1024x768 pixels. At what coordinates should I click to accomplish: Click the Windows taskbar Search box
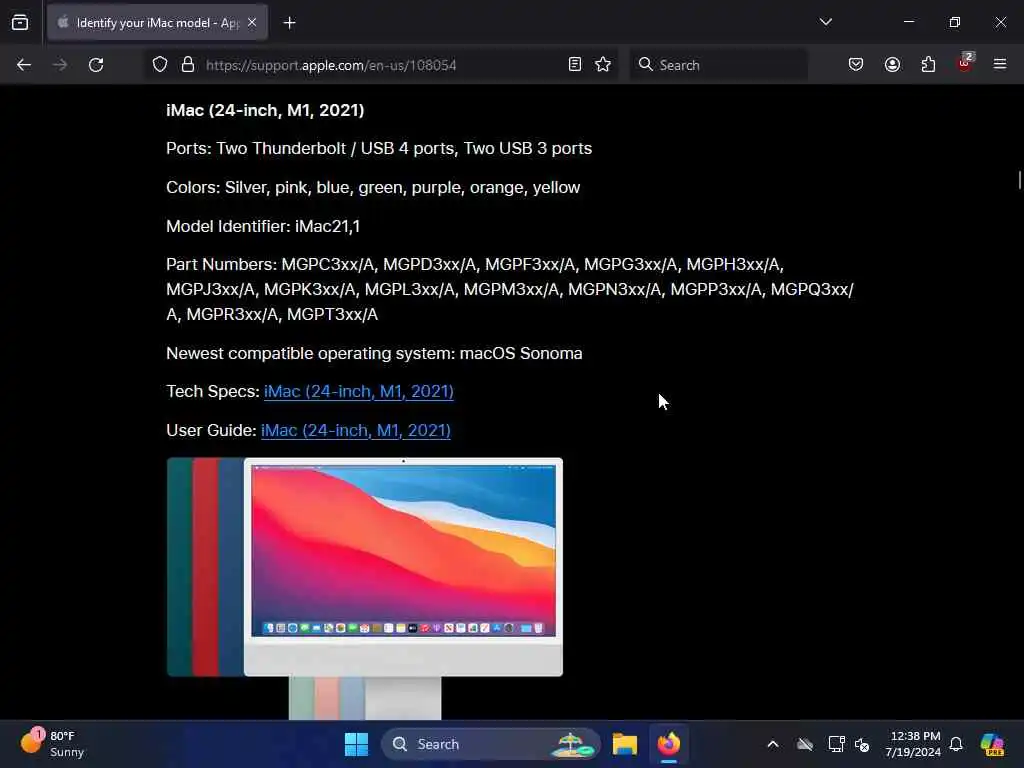pos(490,744)
